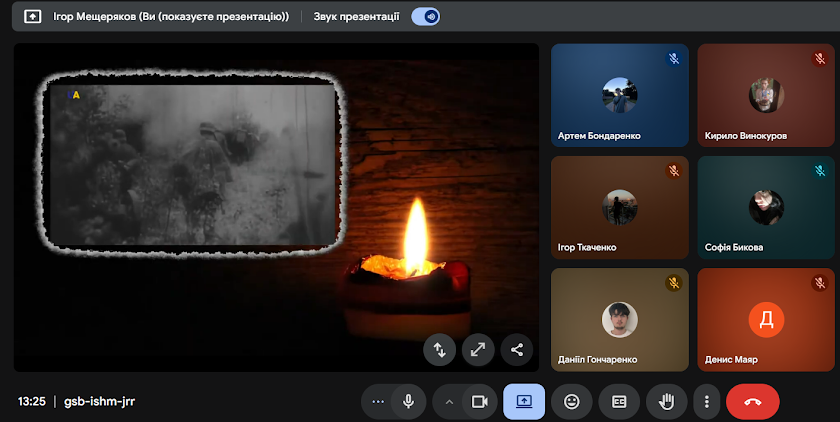Open audio settings three-dots beside the microphone
Screen dimensions: 840x422
377,401
